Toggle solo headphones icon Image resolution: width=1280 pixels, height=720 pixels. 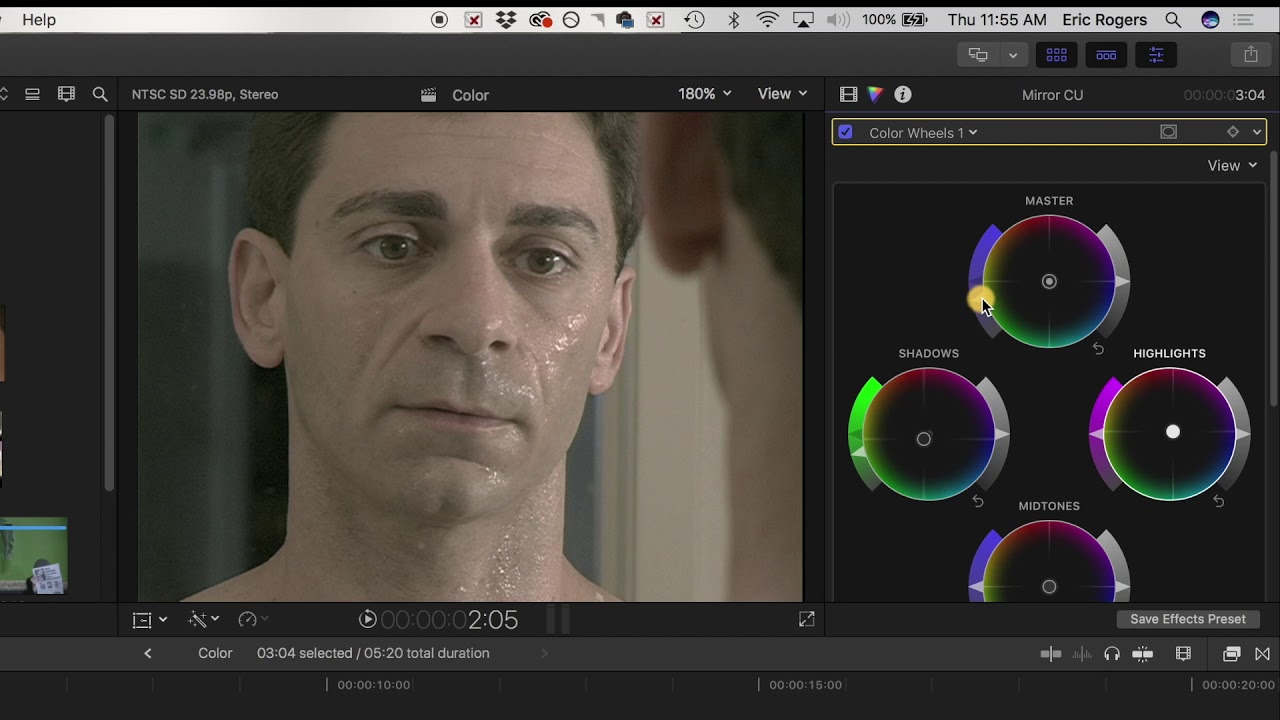coord(1112,654)
